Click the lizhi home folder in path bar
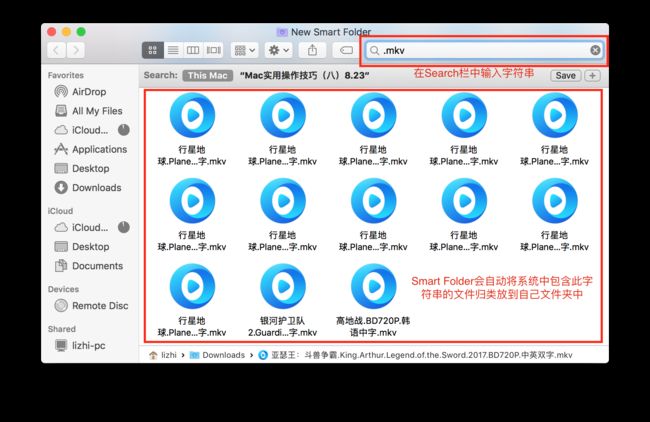Viewport: 650px width, 422px height. pos(163,355)
